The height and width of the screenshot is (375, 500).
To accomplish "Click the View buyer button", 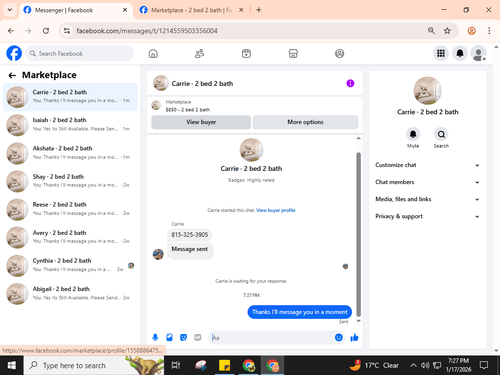I will (201, 122).
